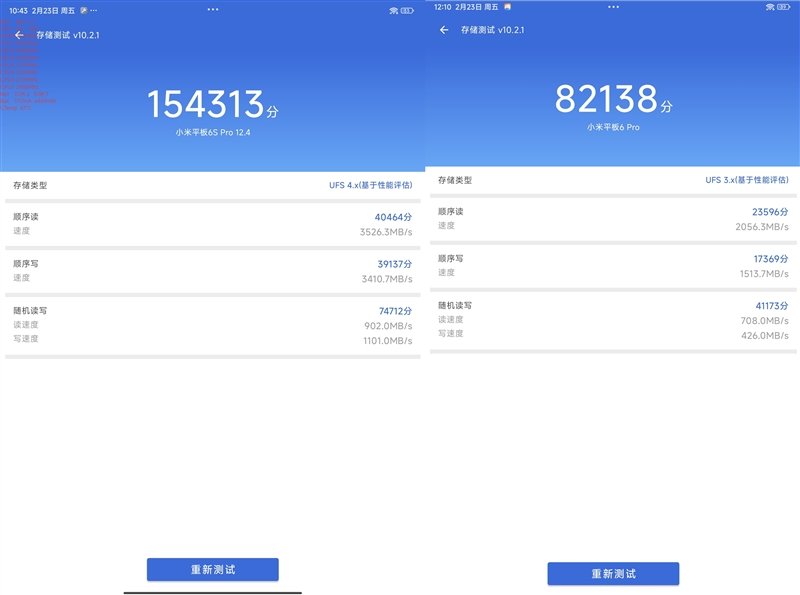Tap back arrow on Pad 6 Pro test screen
The image size is (800, 595).
coord(444,30)
